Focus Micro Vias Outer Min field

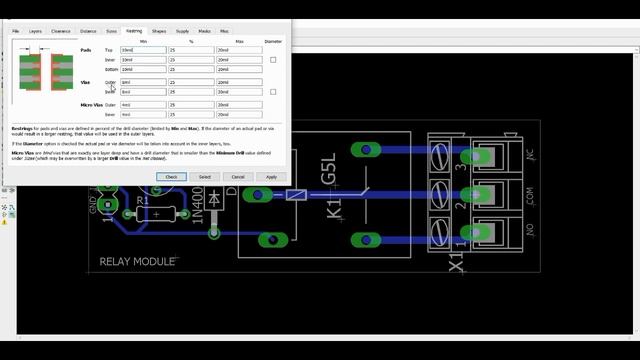click(143, 105)
